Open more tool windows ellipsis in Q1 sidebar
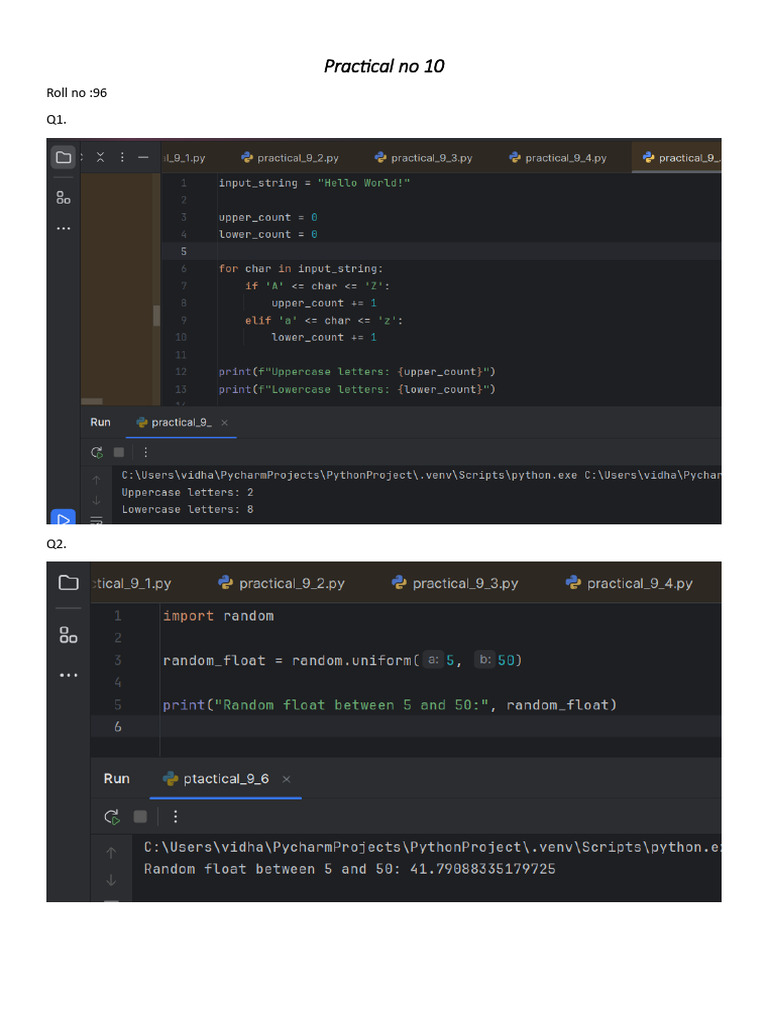Viewport: 768px width, 1024px height. (x=64, y=229)
